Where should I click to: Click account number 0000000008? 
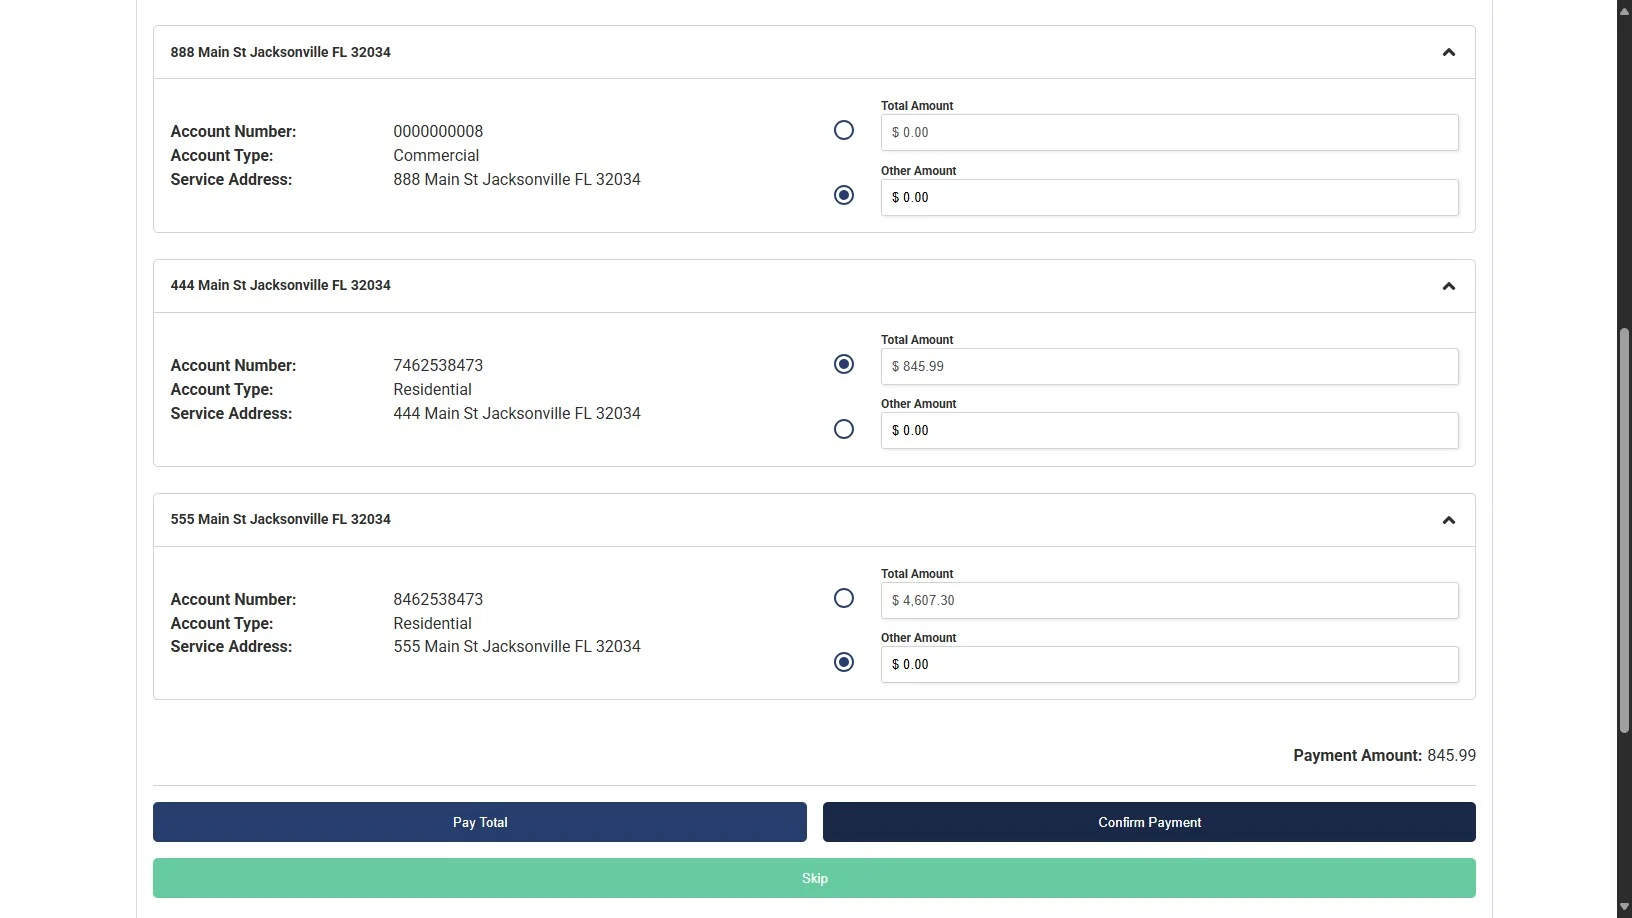point(438,131)
